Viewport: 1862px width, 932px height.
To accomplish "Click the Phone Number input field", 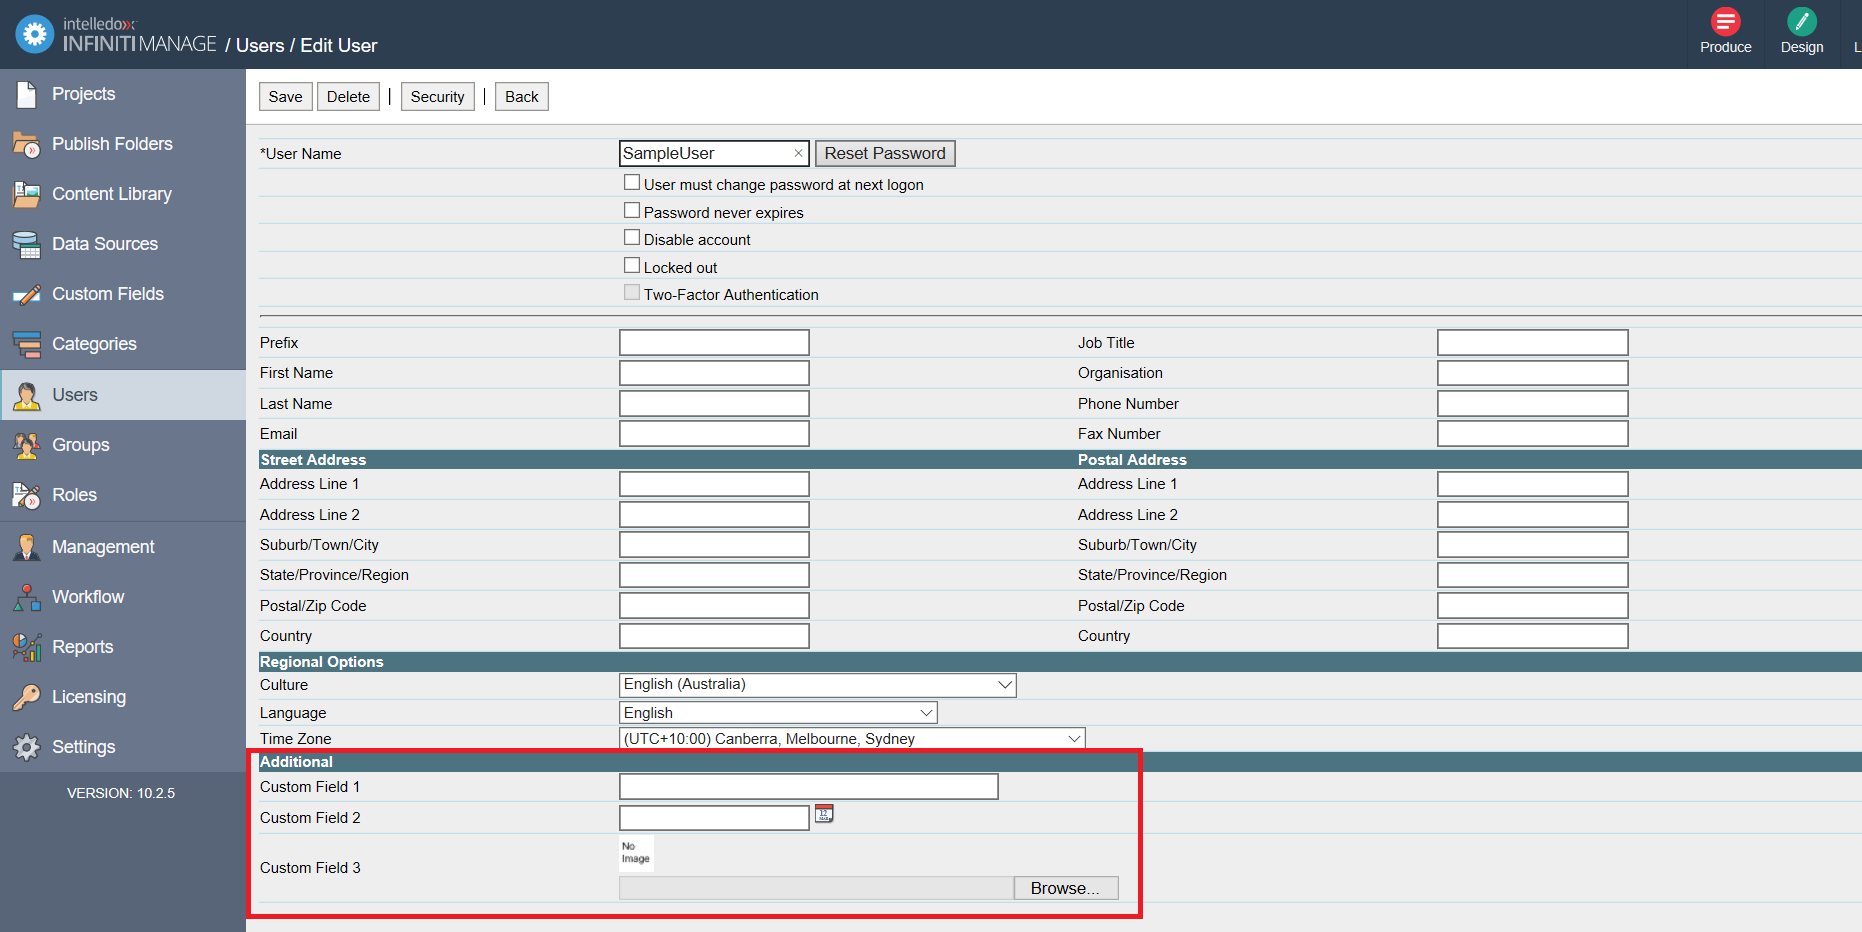I will point(1533,404).
